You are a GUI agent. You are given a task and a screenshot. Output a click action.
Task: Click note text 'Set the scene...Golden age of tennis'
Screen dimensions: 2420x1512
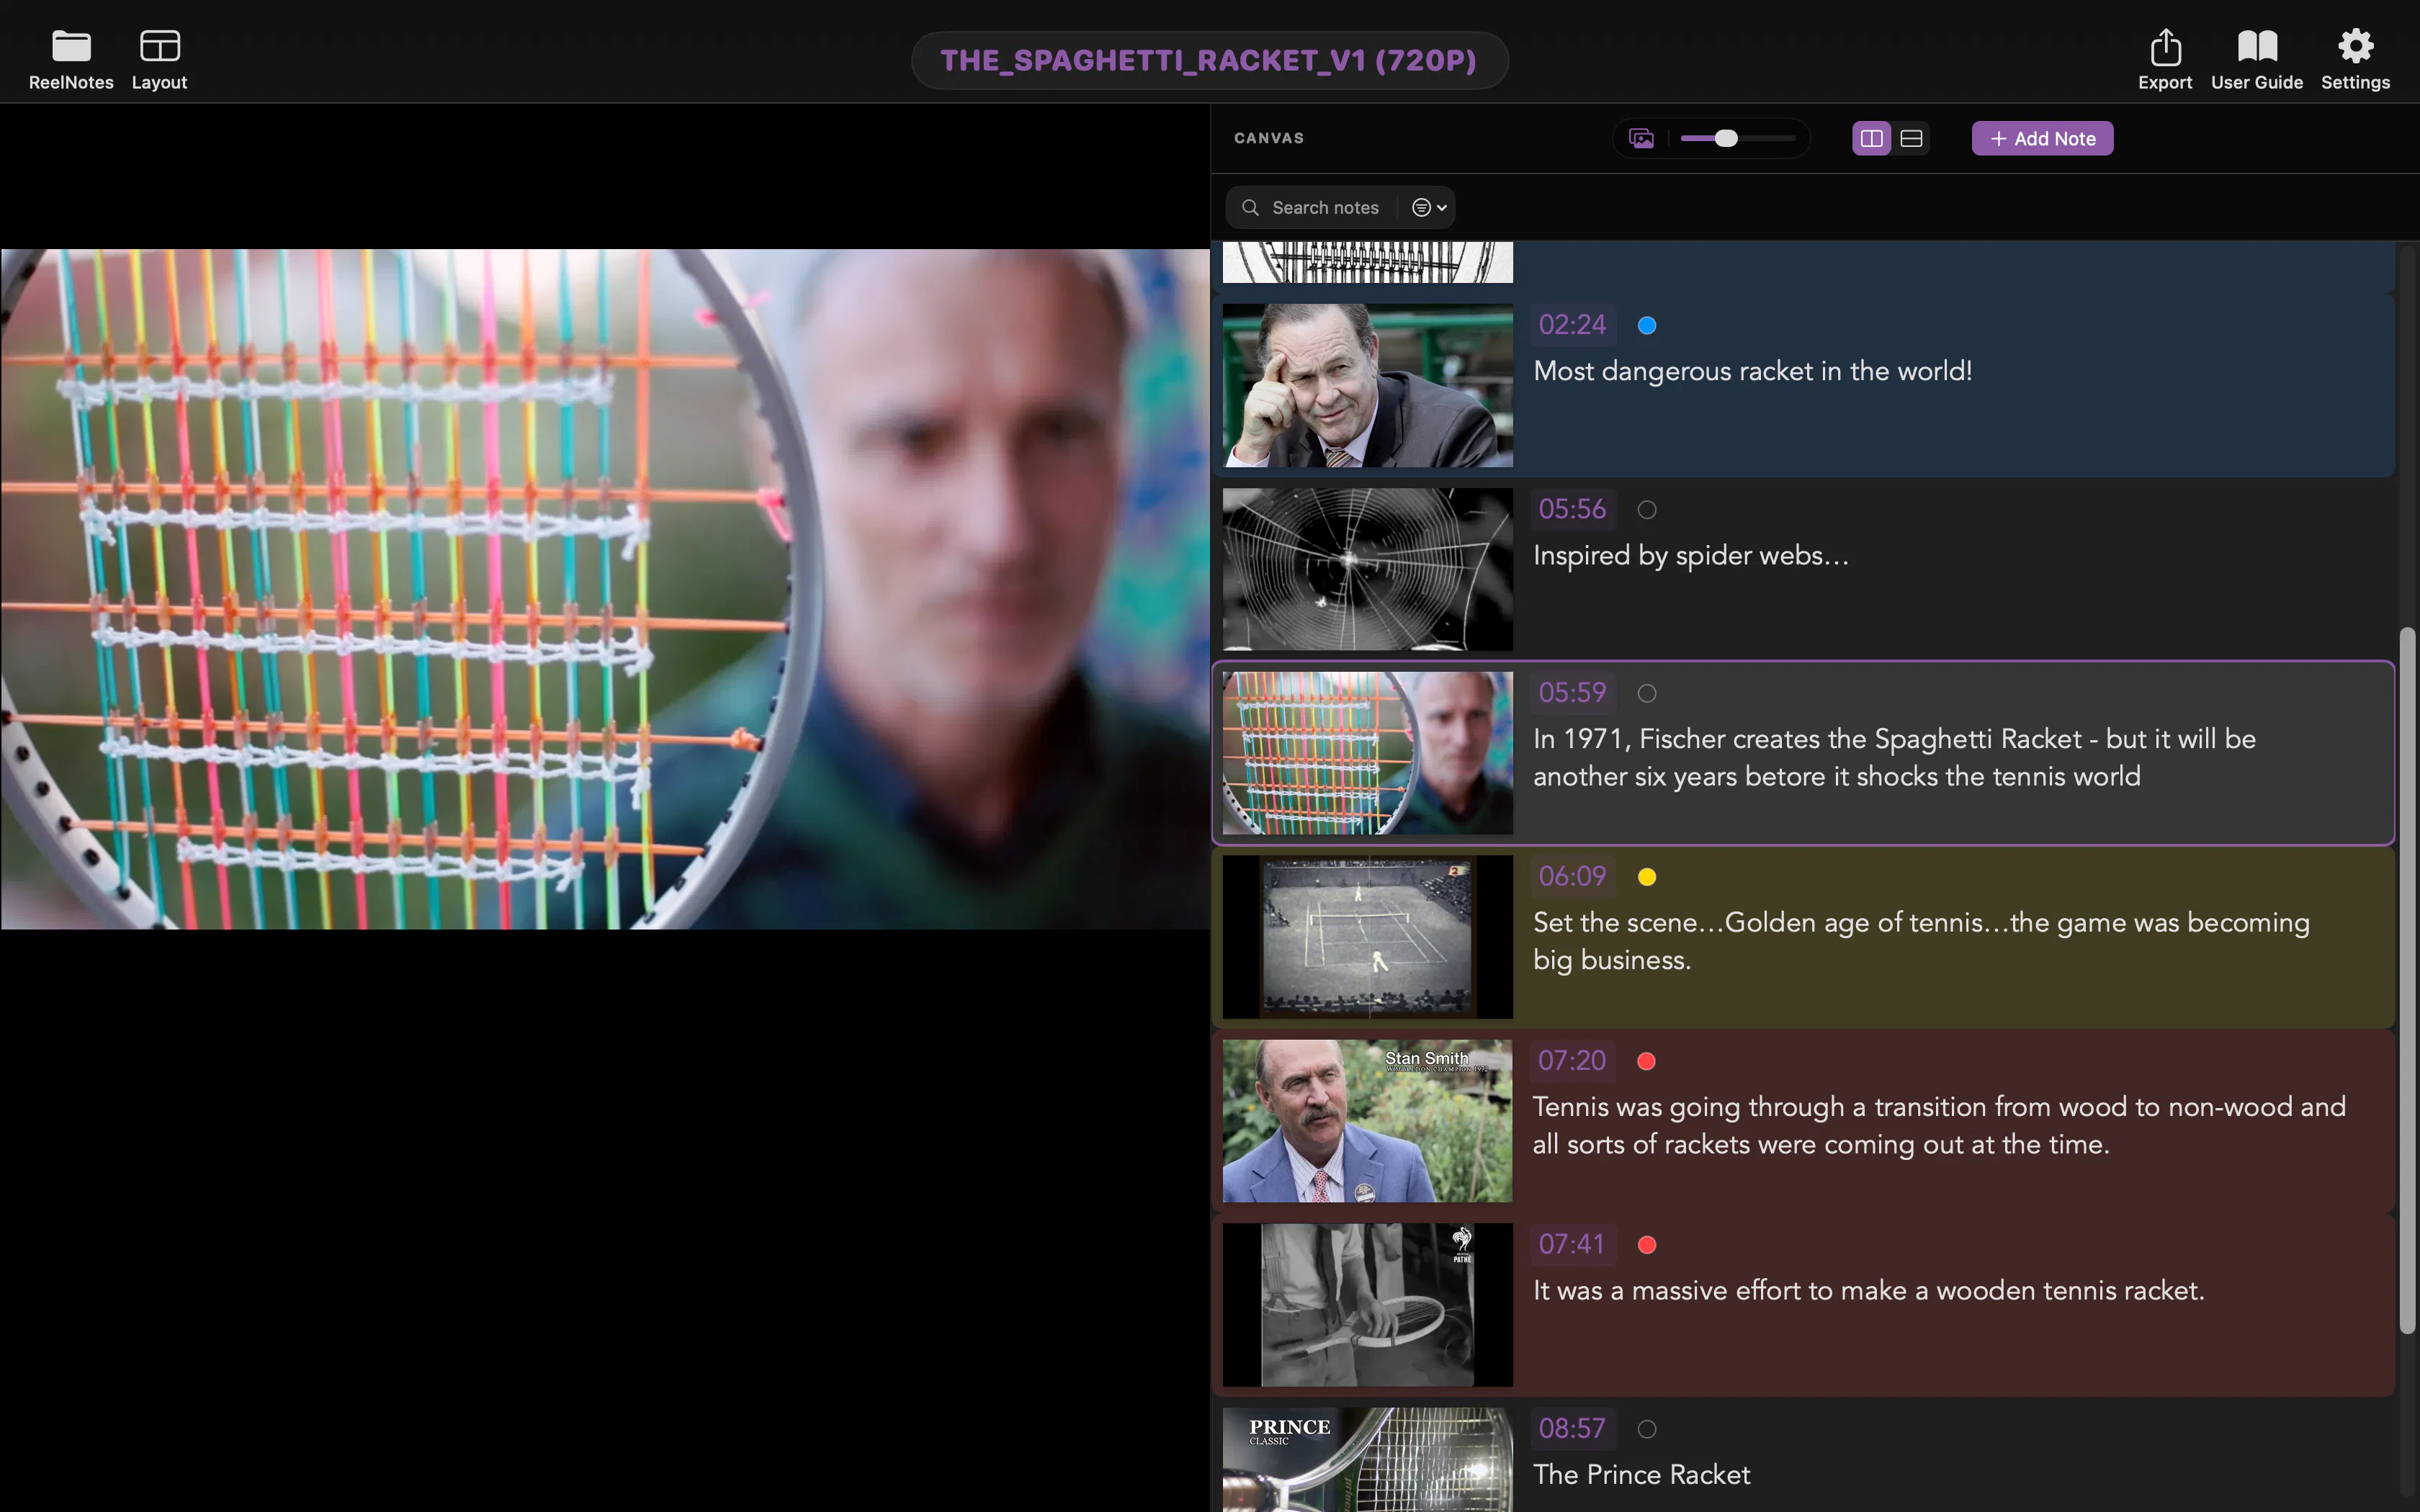pos(1921,941)
